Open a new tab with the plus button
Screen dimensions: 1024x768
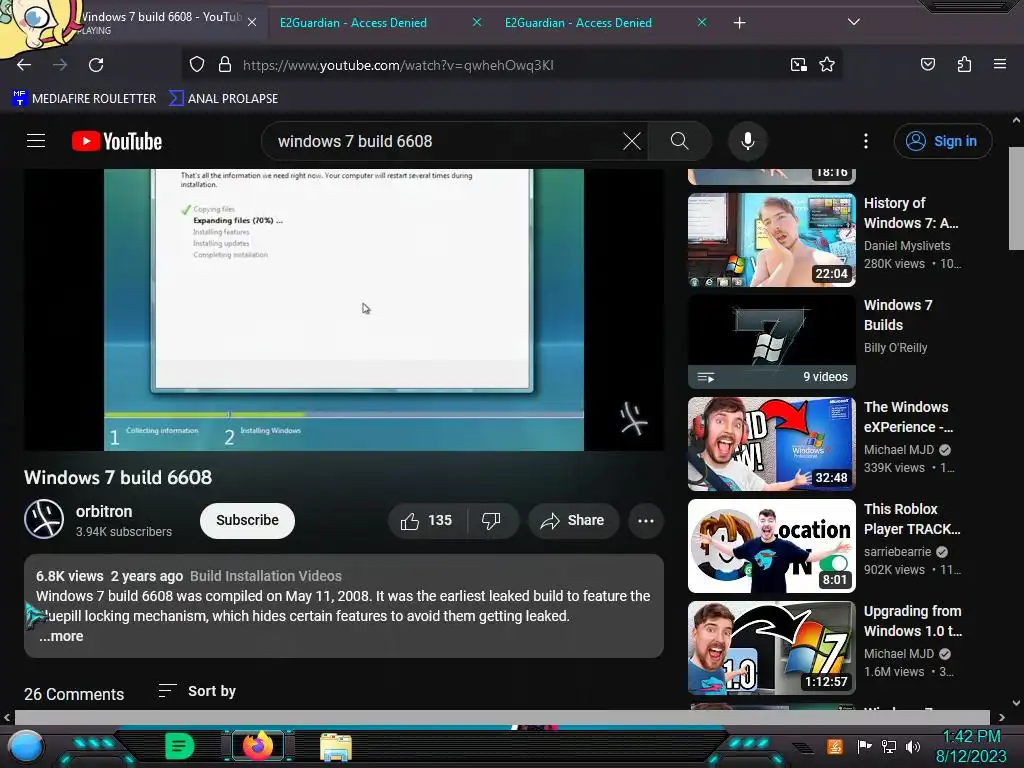coord(739,23)
